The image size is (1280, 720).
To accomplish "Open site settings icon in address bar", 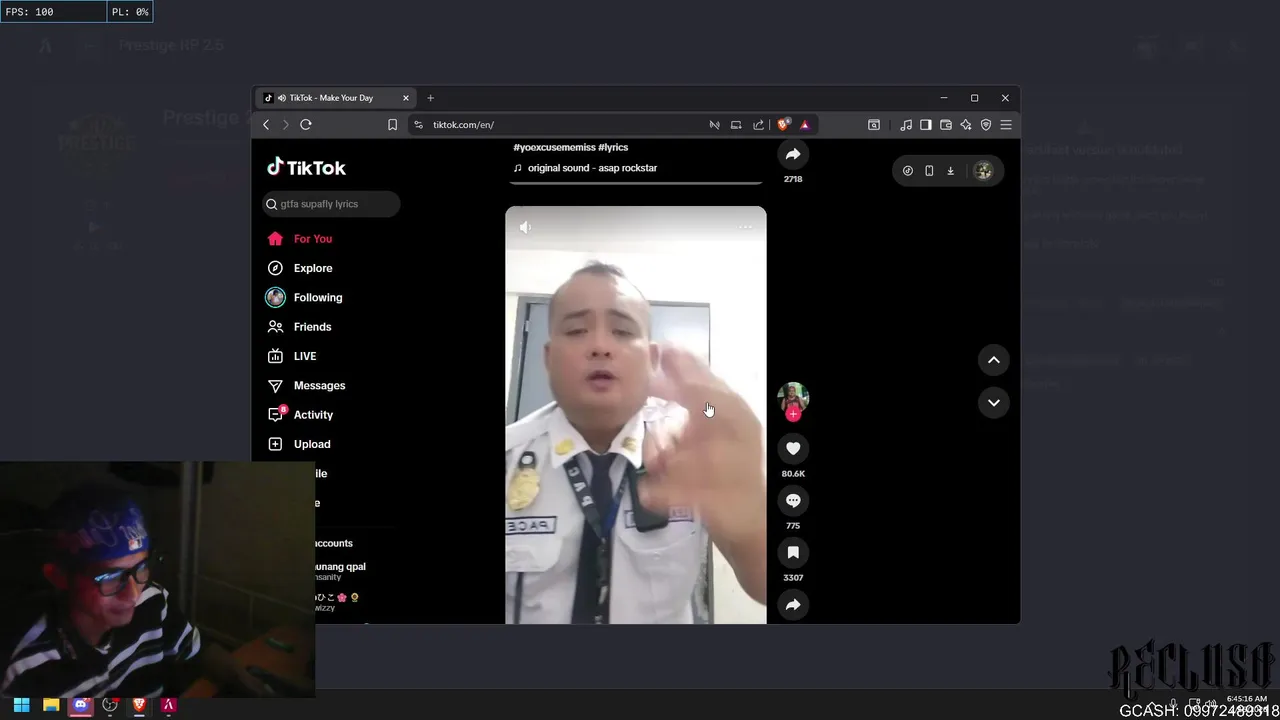I will 418,125.
